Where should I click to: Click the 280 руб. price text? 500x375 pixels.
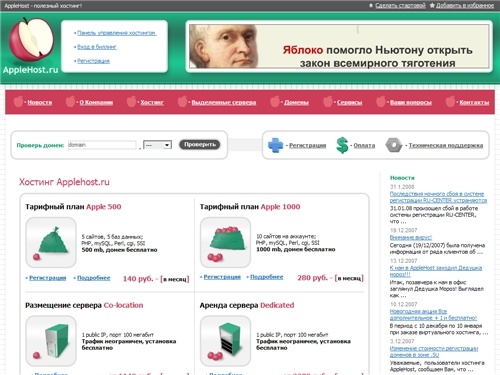click(313, 277)
